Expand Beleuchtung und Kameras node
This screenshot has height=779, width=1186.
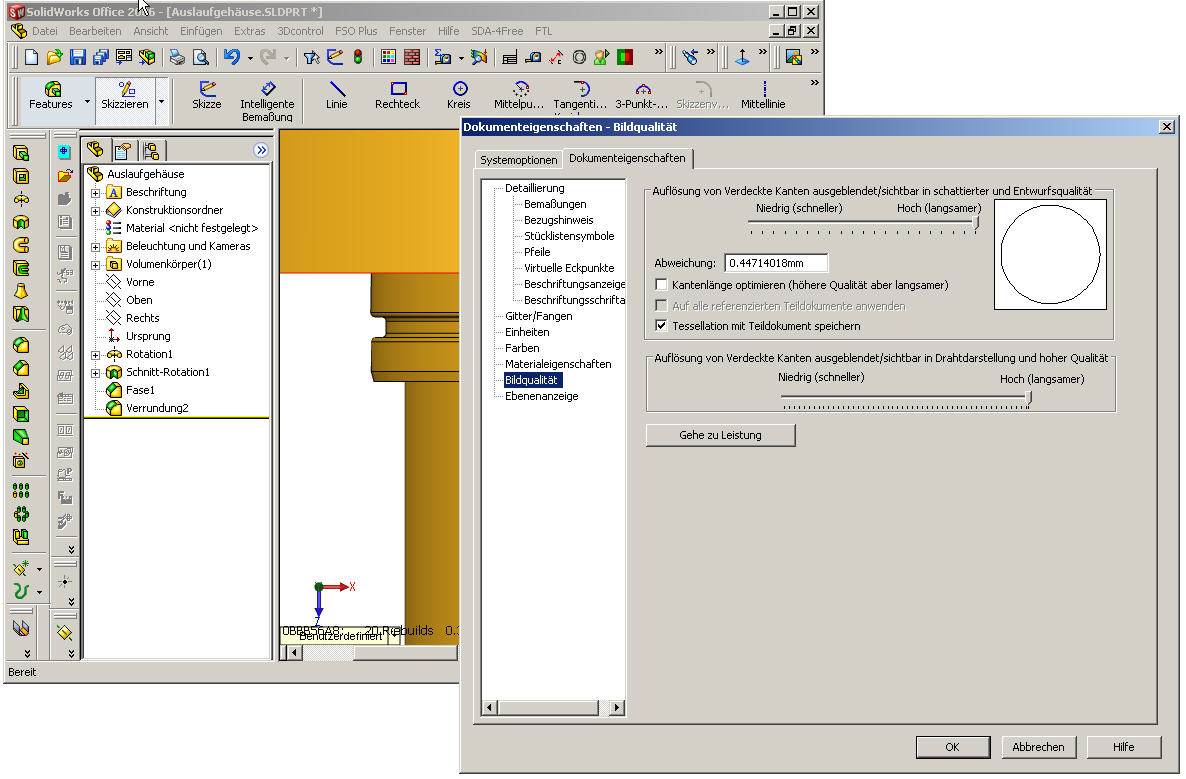(95, 247)
